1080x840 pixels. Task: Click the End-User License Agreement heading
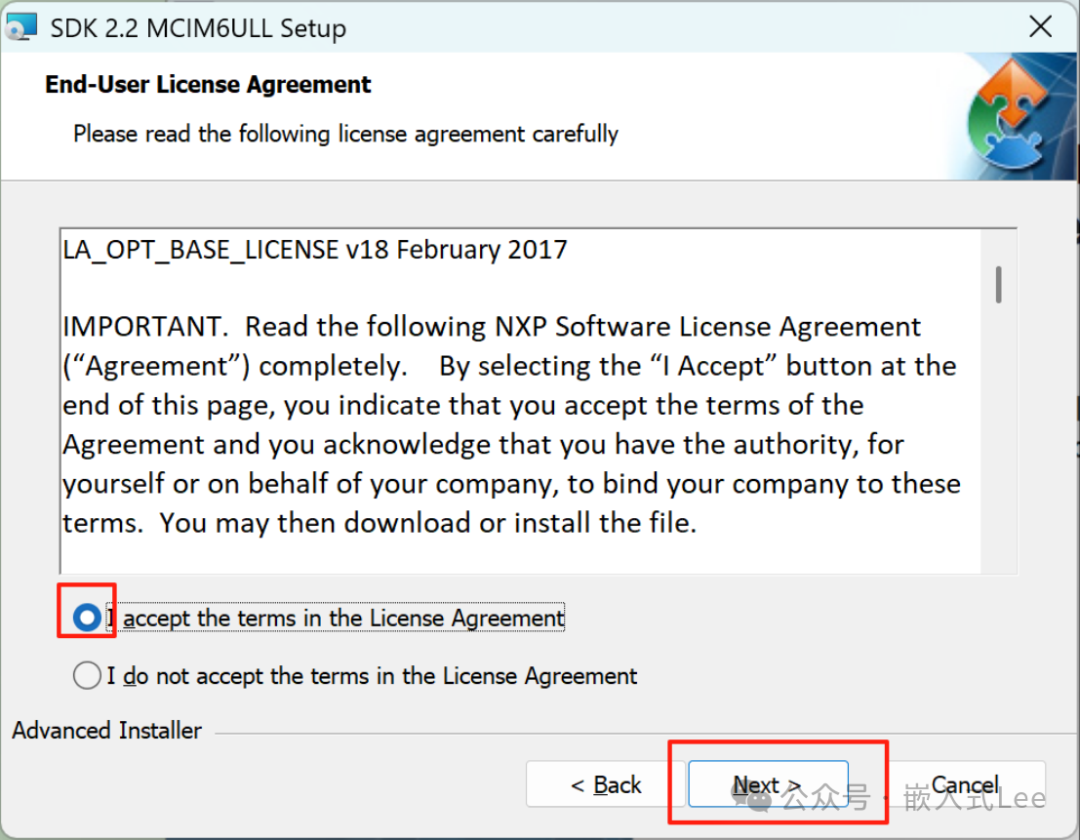pyautogui.click(x=208, y=84)
